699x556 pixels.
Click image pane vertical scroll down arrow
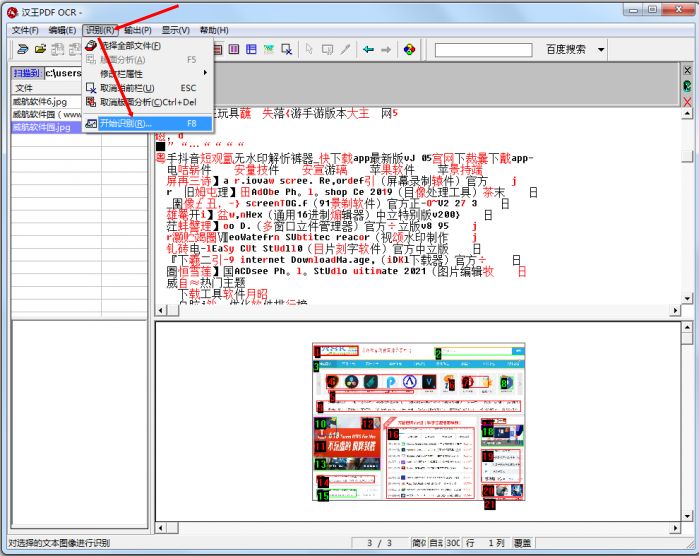click(x=687, y=516)
